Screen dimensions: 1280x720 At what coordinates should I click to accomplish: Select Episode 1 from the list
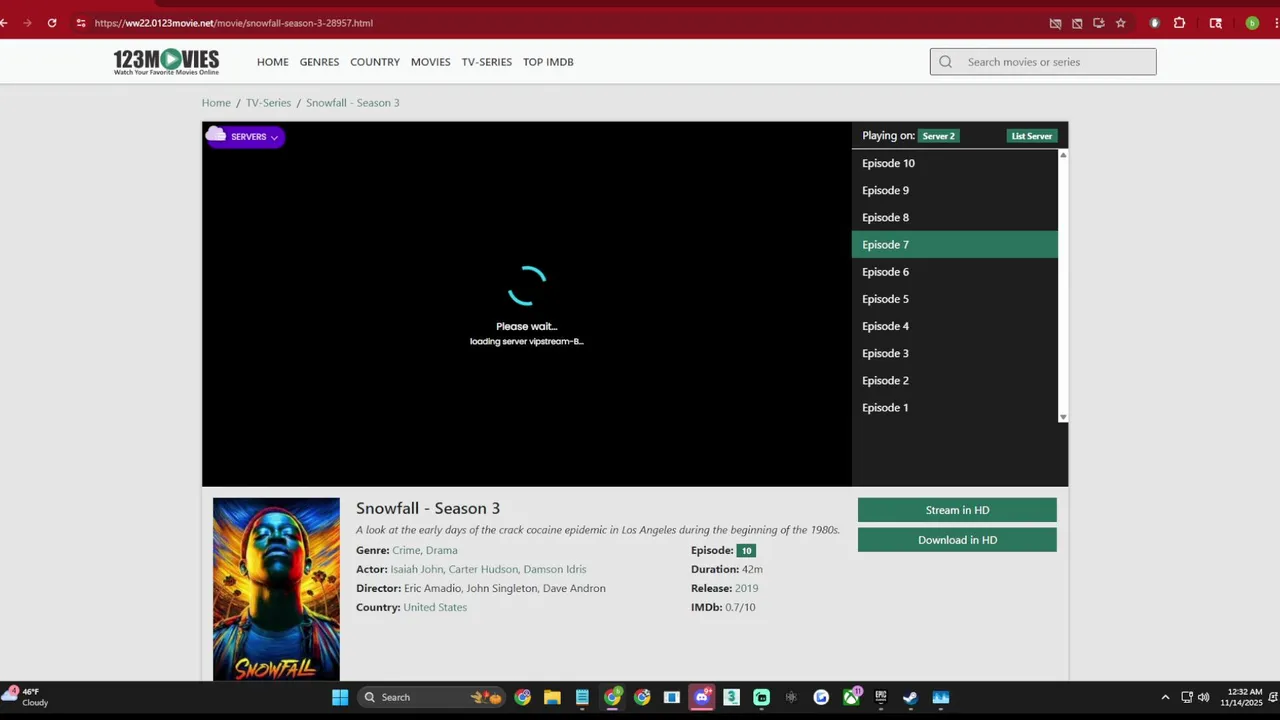[x=954, y=407]
